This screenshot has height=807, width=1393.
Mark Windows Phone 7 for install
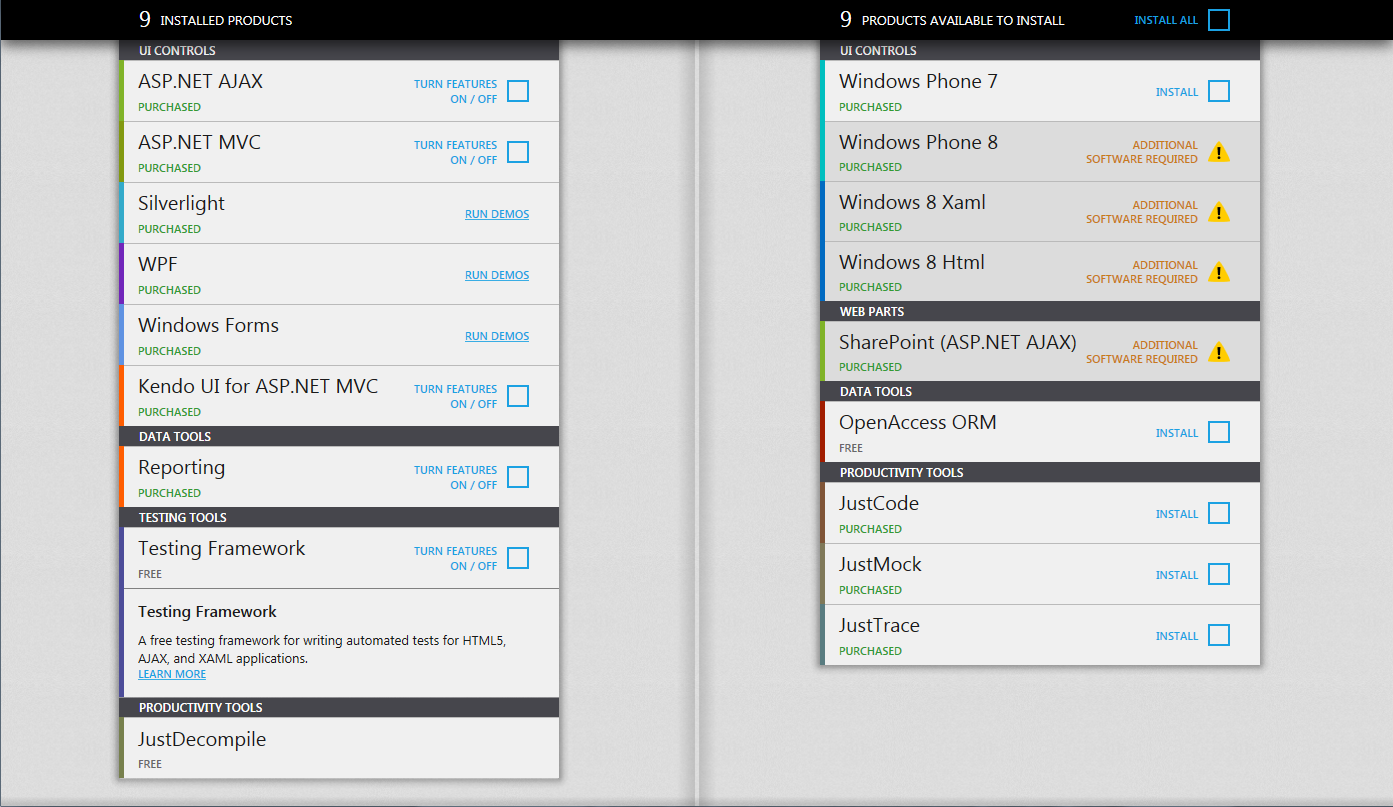(x=1219, y=91)
